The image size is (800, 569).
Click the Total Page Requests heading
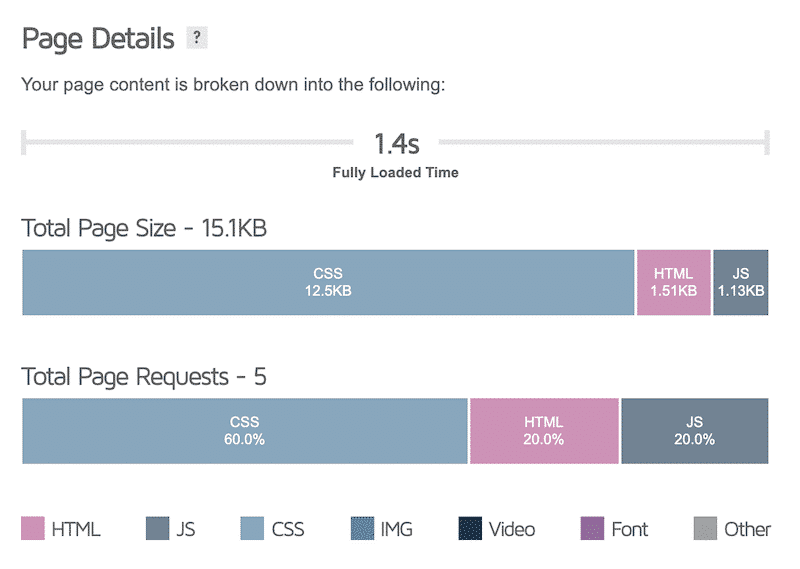tap(144, 377)
